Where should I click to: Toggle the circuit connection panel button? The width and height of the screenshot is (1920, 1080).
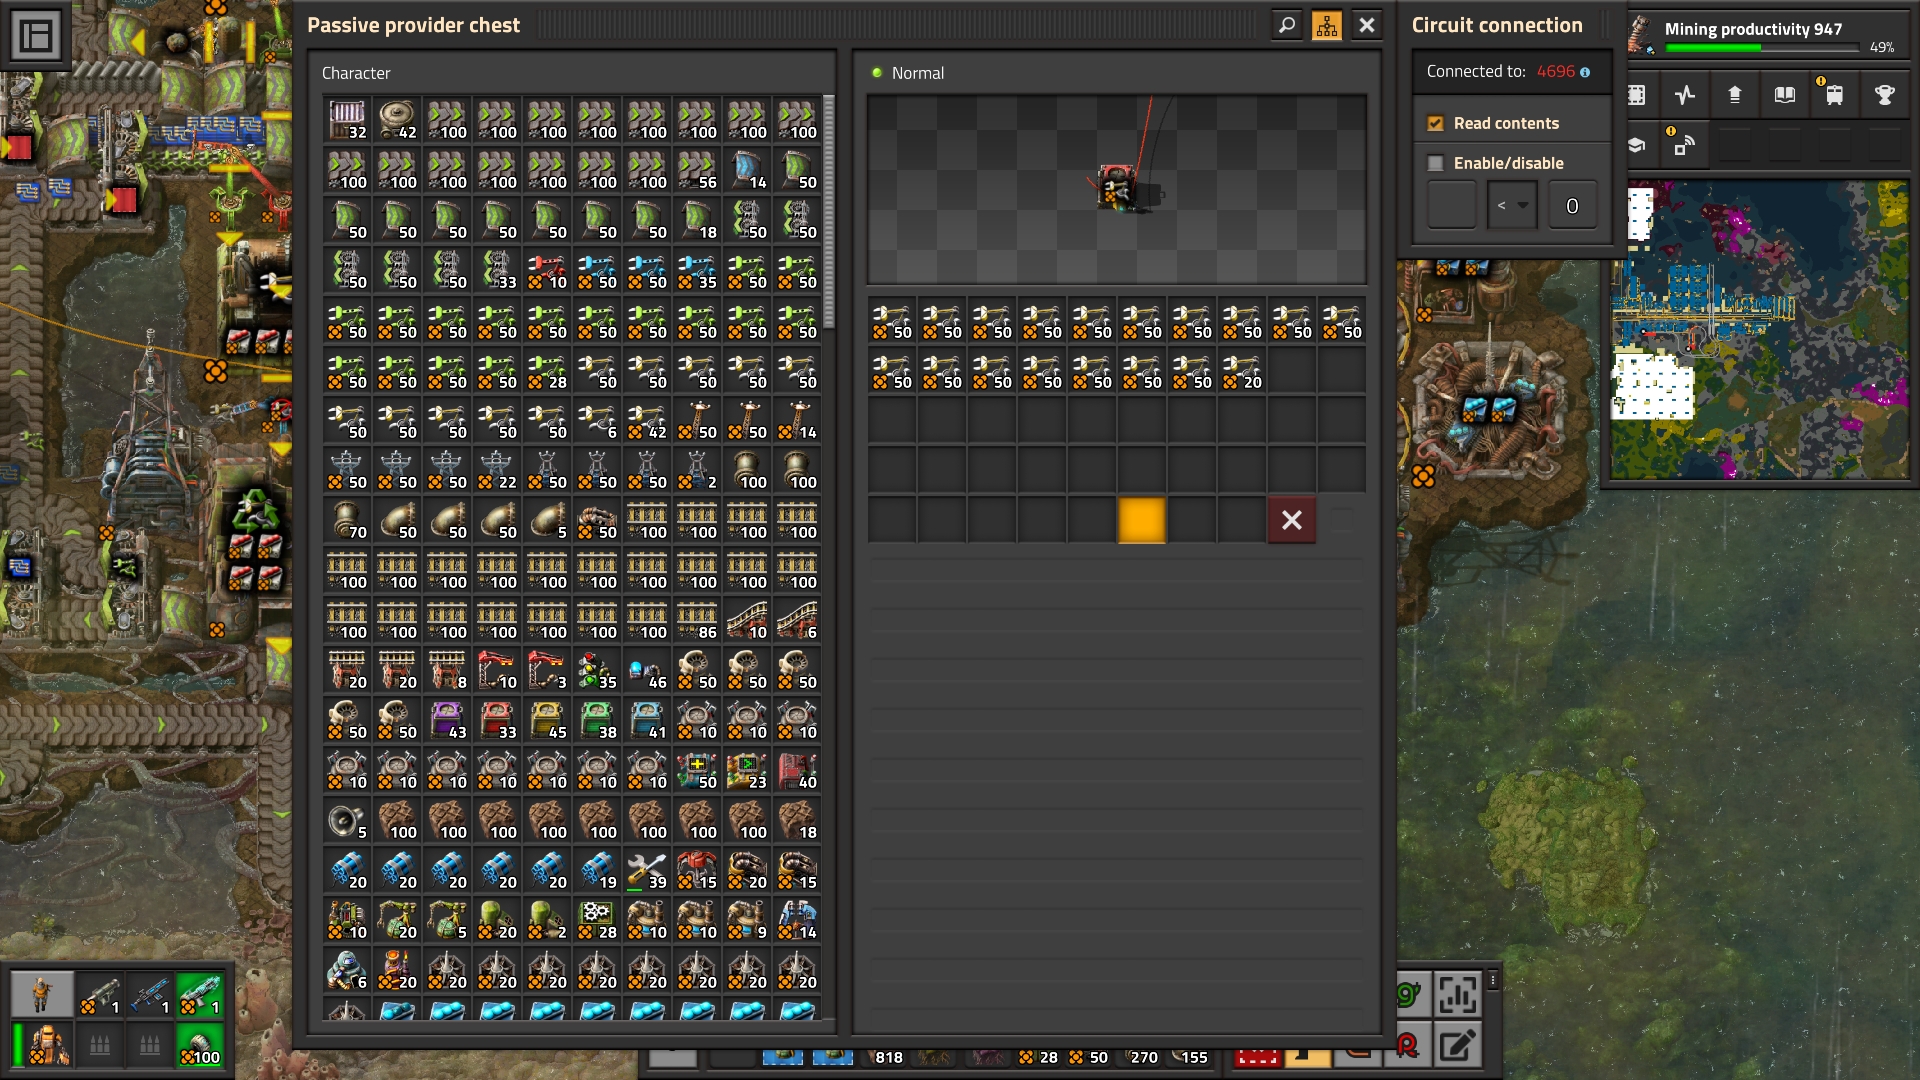coord(1327,25)
